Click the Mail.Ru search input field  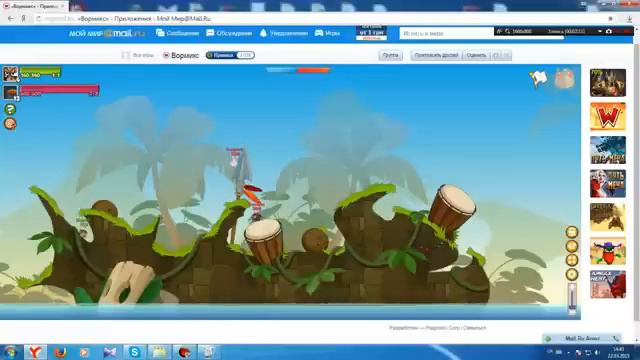(447, 33)
